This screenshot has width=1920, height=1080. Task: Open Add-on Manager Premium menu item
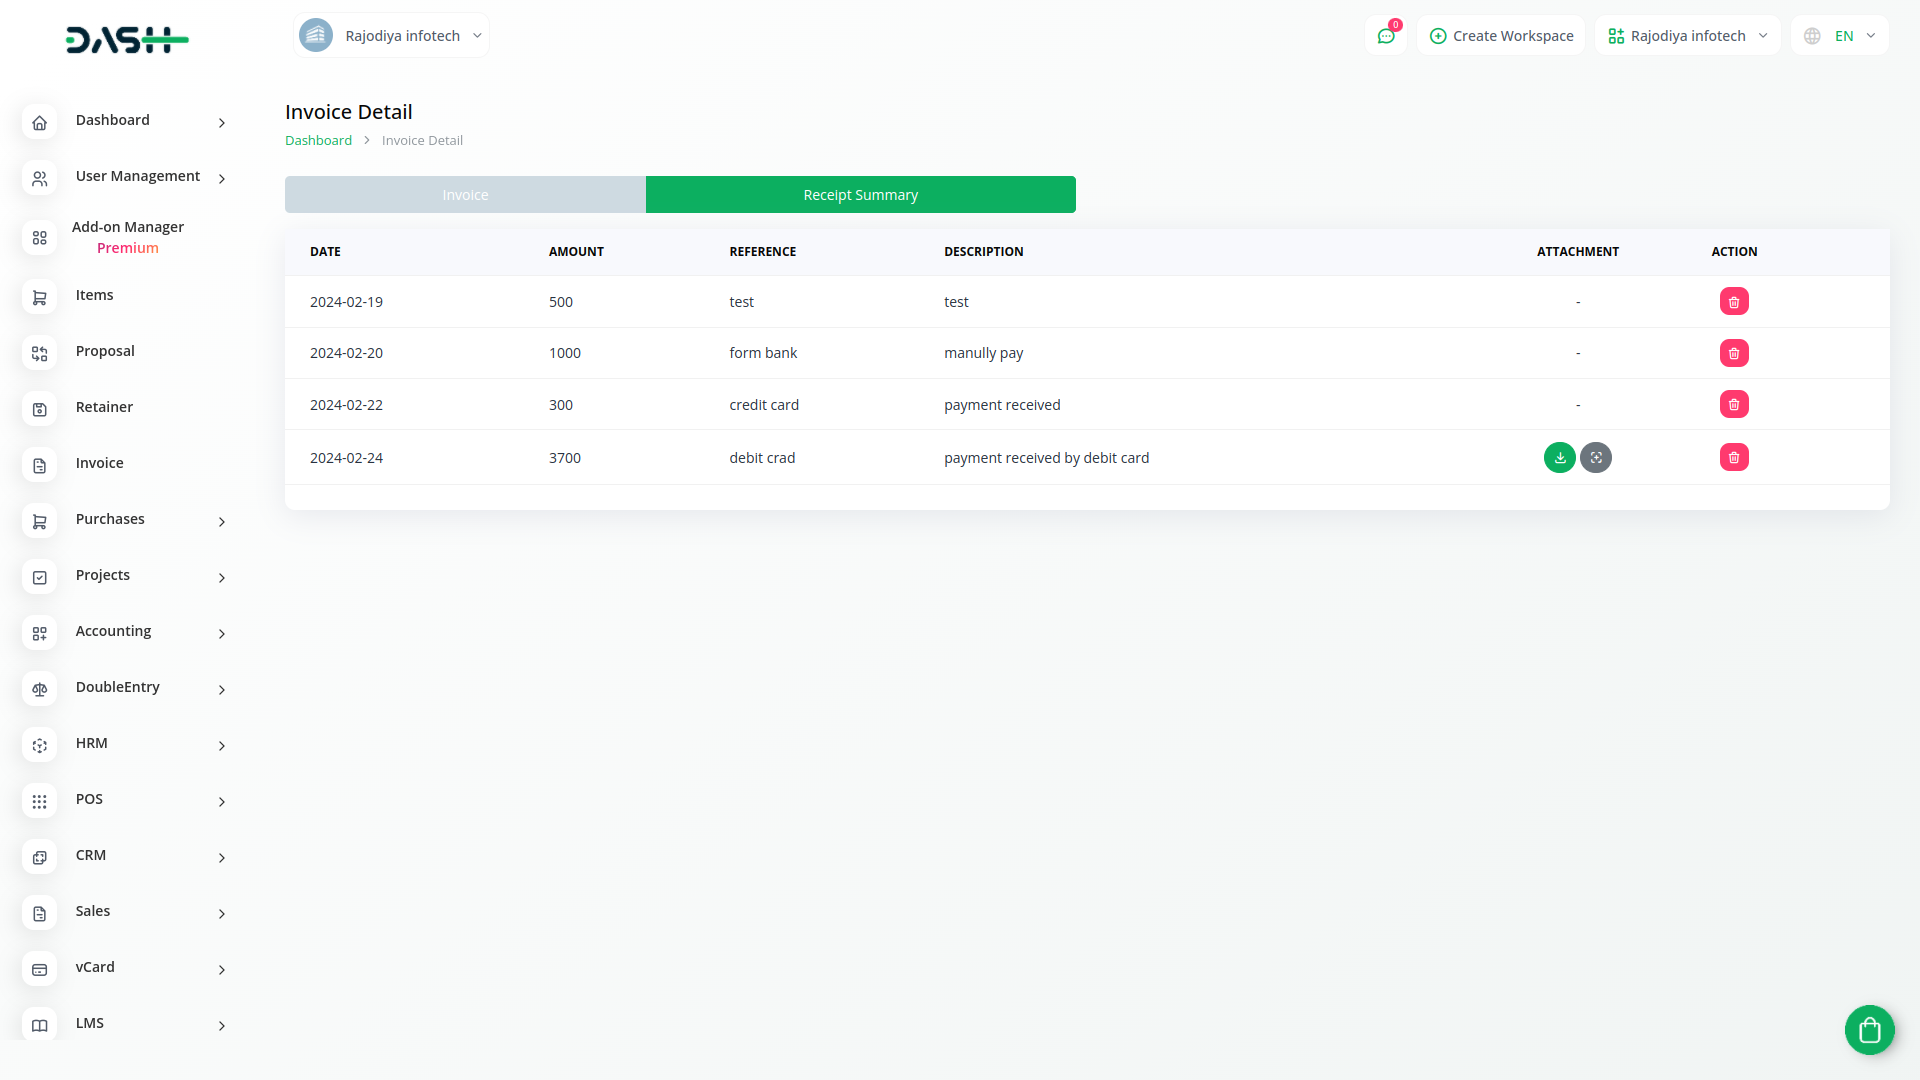tap(127, 238)
